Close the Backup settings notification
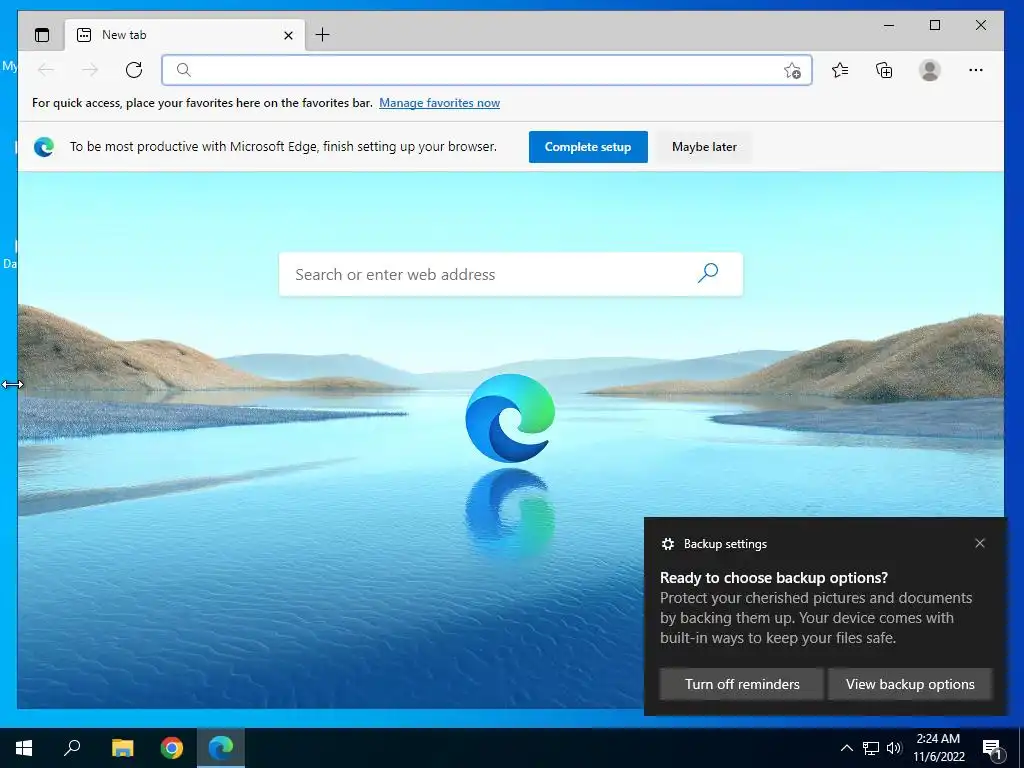This screenshot has height=768, width=1024. (980, 543)
